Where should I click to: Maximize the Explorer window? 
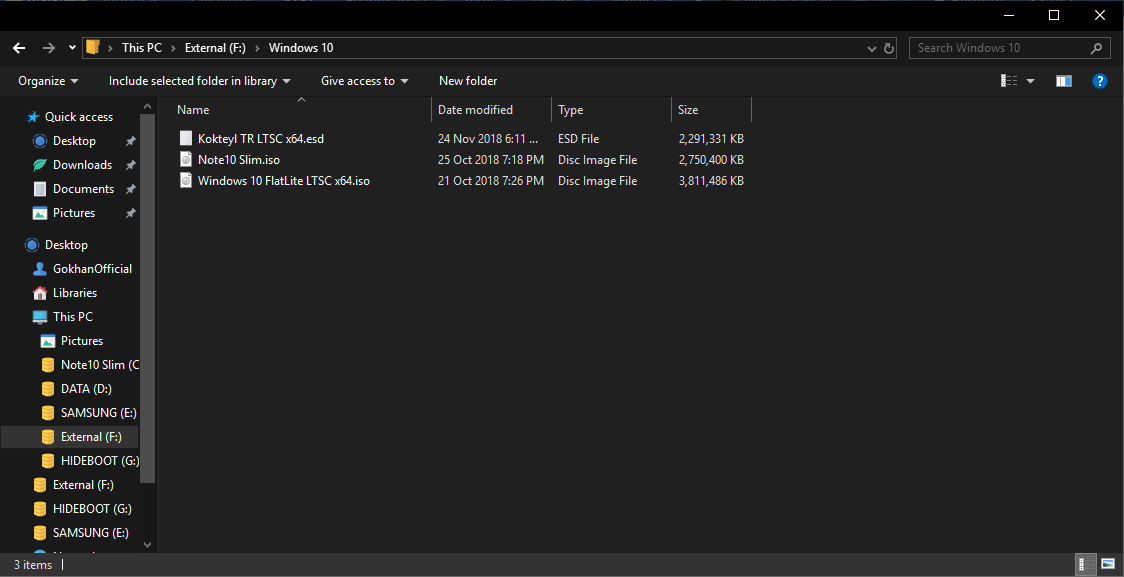tap(1054, 15)
